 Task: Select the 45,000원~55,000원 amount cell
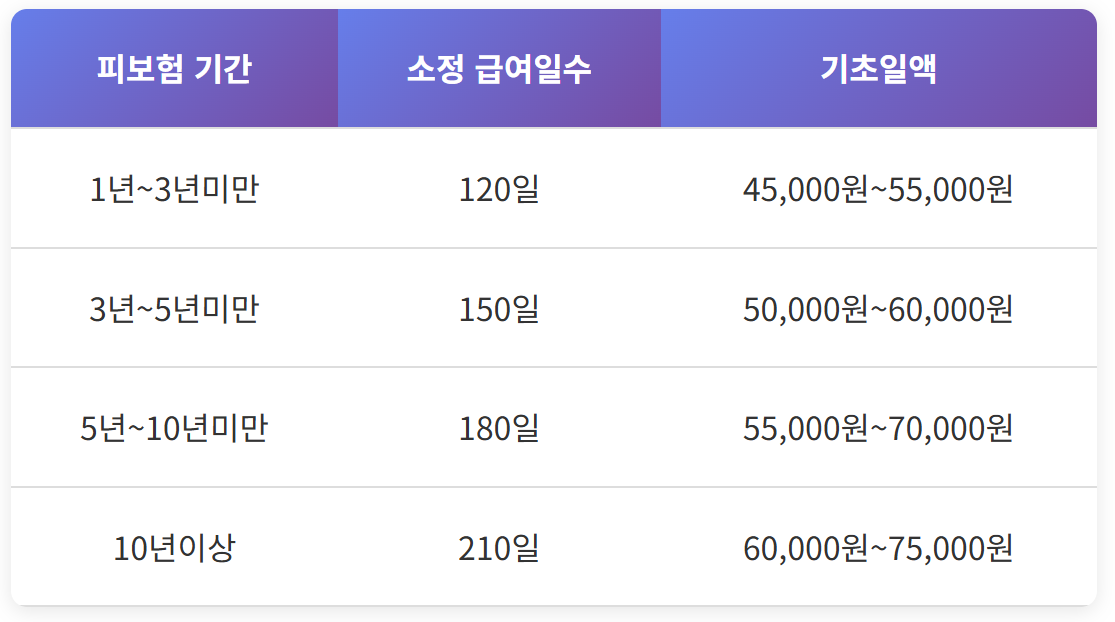(879, 189)
